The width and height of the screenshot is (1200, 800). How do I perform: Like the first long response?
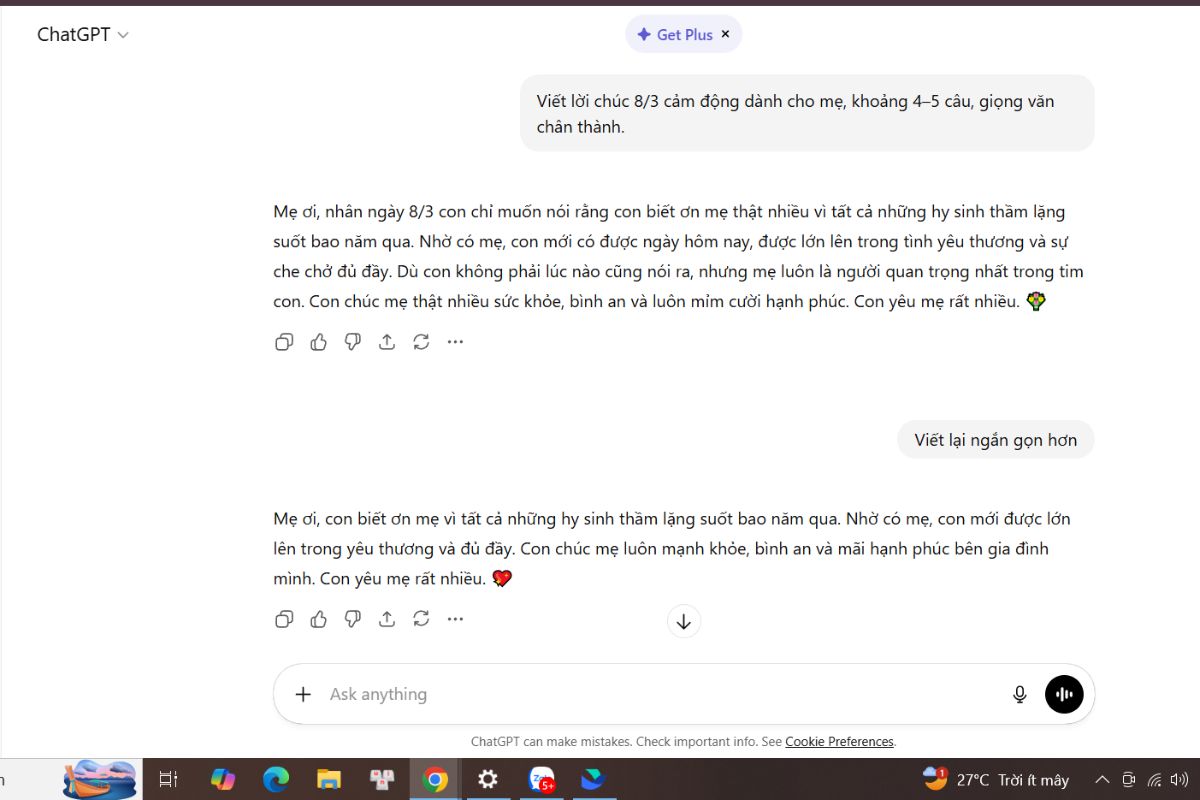click(x=318, y=342)
